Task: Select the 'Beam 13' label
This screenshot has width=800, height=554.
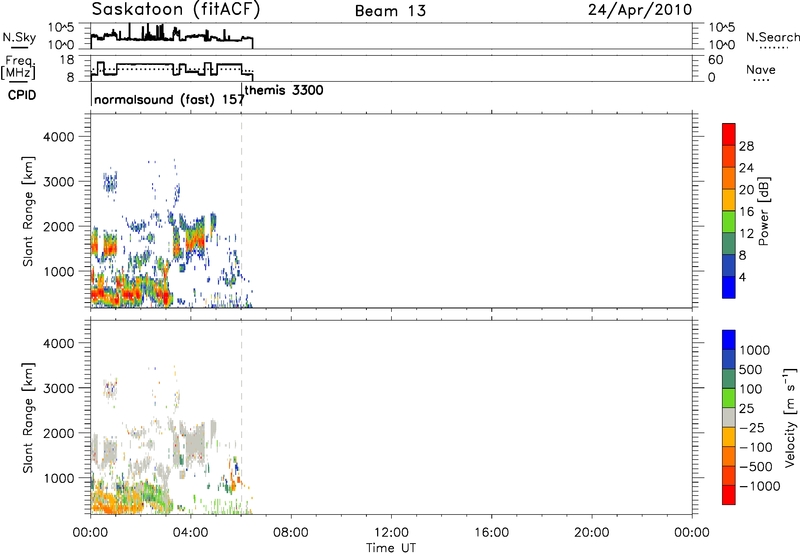Action: tap(390, 11)
